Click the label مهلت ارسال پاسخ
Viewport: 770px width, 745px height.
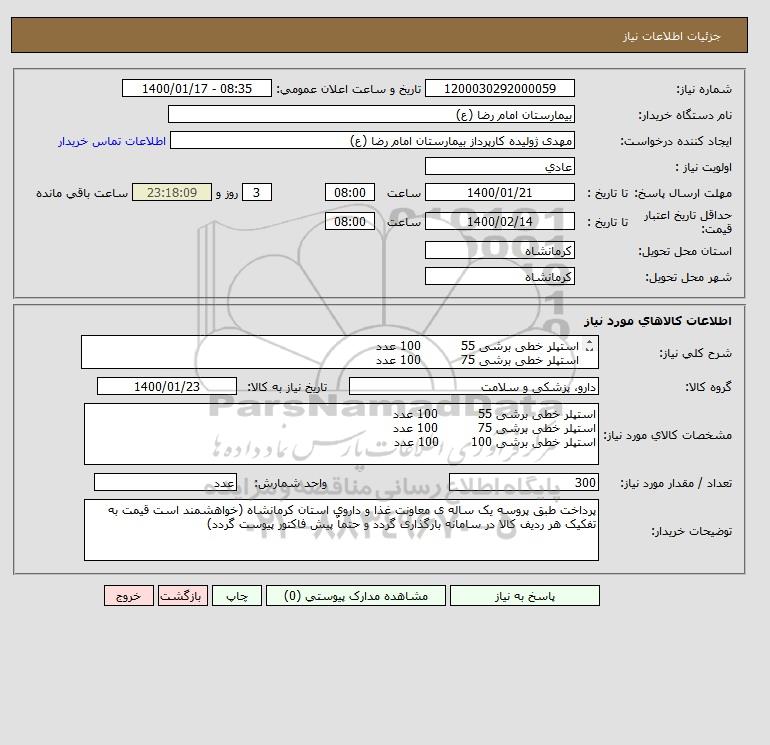coord(683,193)
